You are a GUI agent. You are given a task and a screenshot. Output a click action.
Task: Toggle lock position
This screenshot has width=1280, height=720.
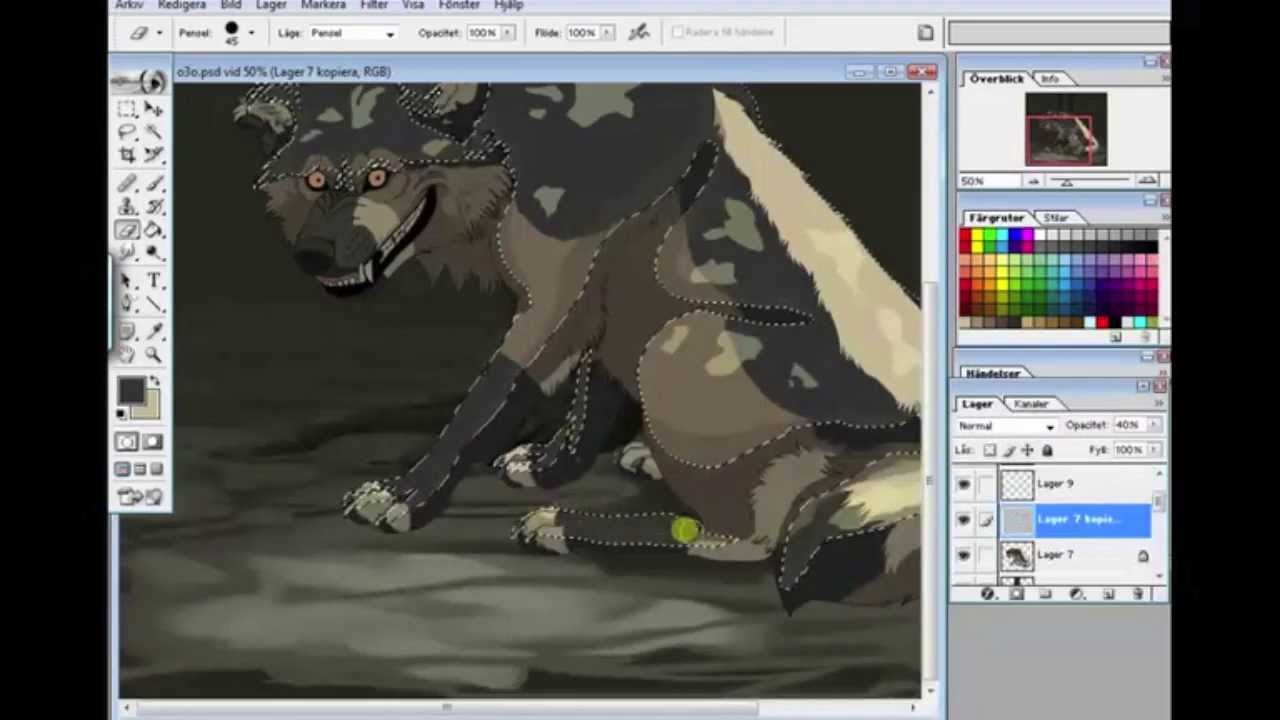coord(1028,451)
